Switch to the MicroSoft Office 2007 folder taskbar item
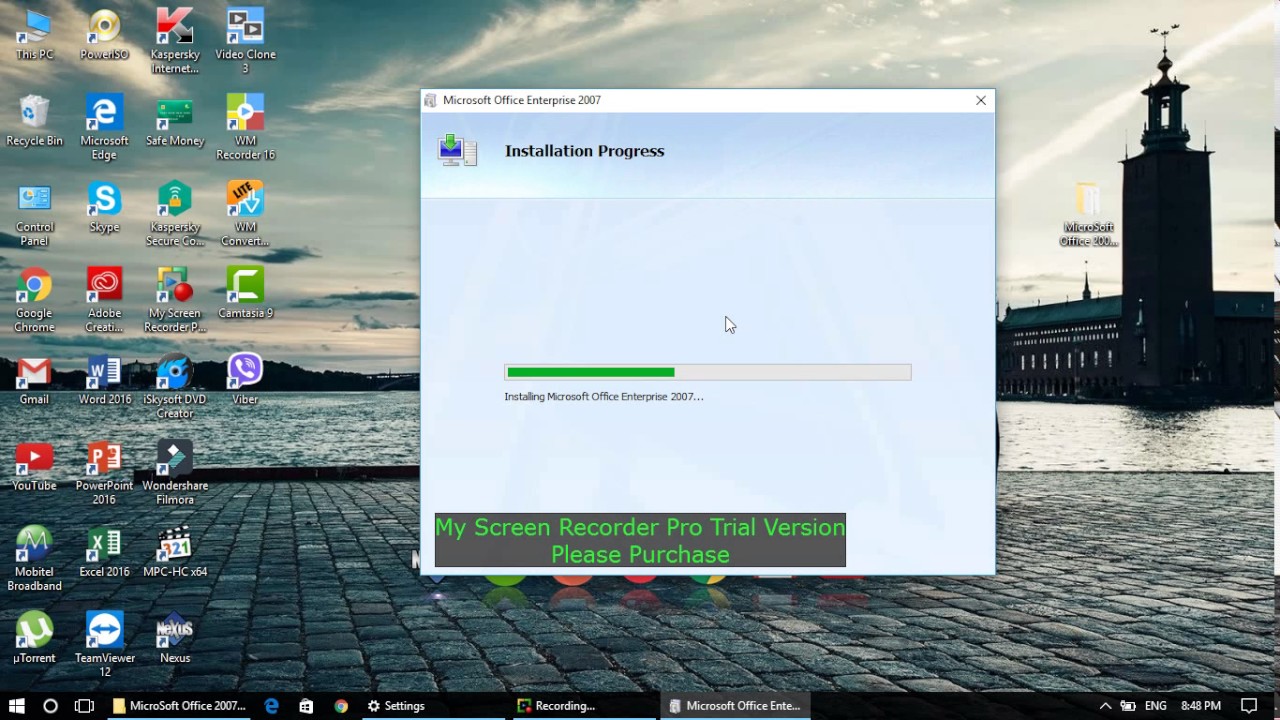The width and height of the screenshot is (1280, 720). (x=178, y=706)
